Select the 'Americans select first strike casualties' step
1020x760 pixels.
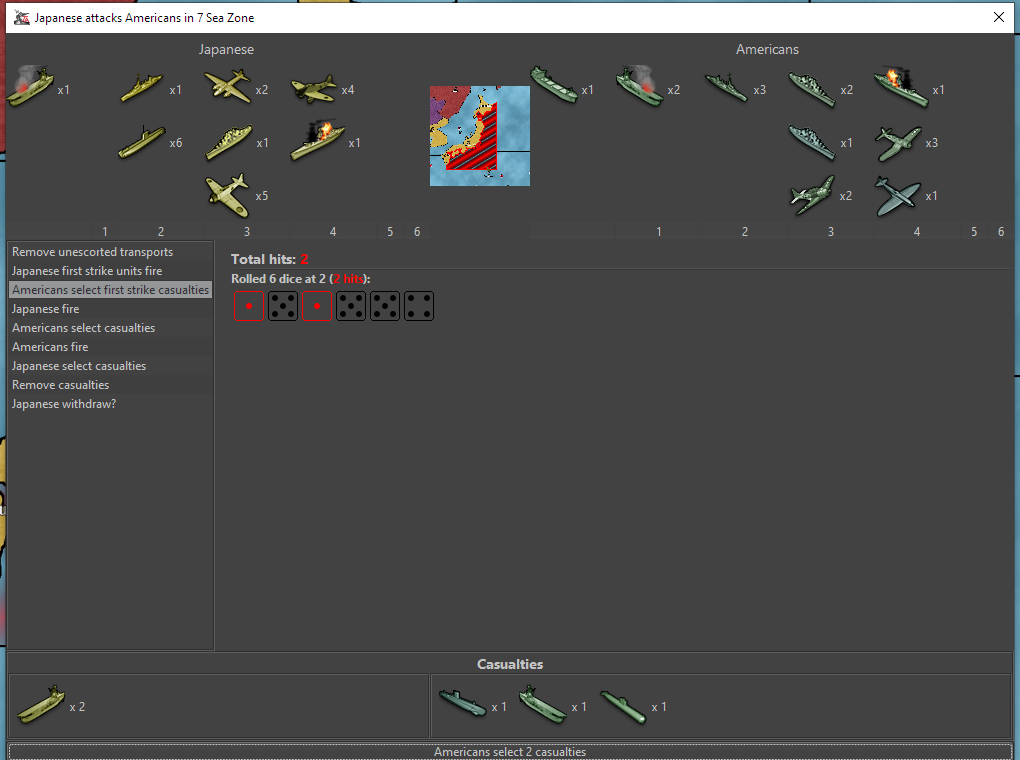[x=110, y=290]
